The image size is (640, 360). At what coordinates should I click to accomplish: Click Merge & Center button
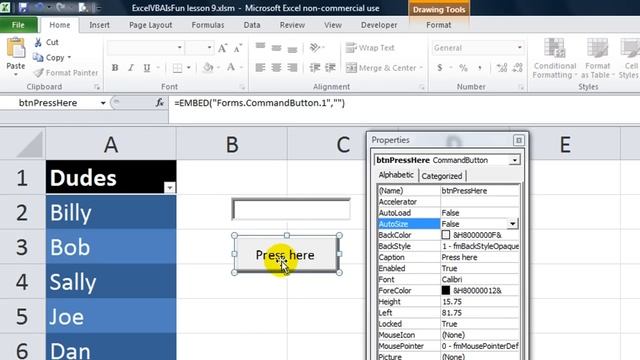point(381,68)
